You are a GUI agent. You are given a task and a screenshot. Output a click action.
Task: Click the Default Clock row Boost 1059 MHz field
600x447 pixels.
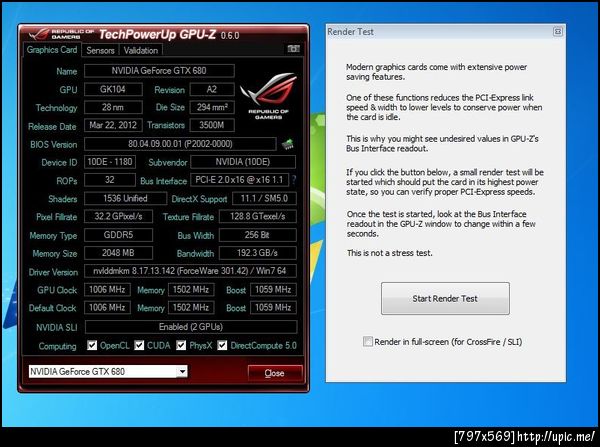(x=274, y=308)
